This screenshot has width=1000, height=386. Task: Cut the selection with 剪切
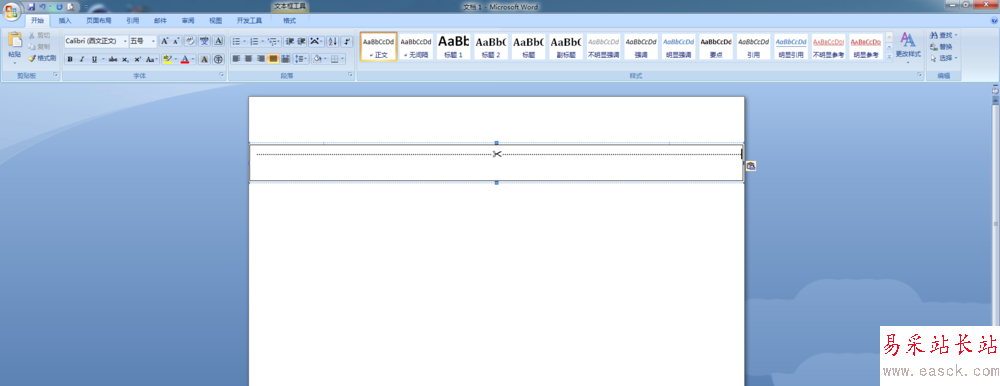[40, 36]
